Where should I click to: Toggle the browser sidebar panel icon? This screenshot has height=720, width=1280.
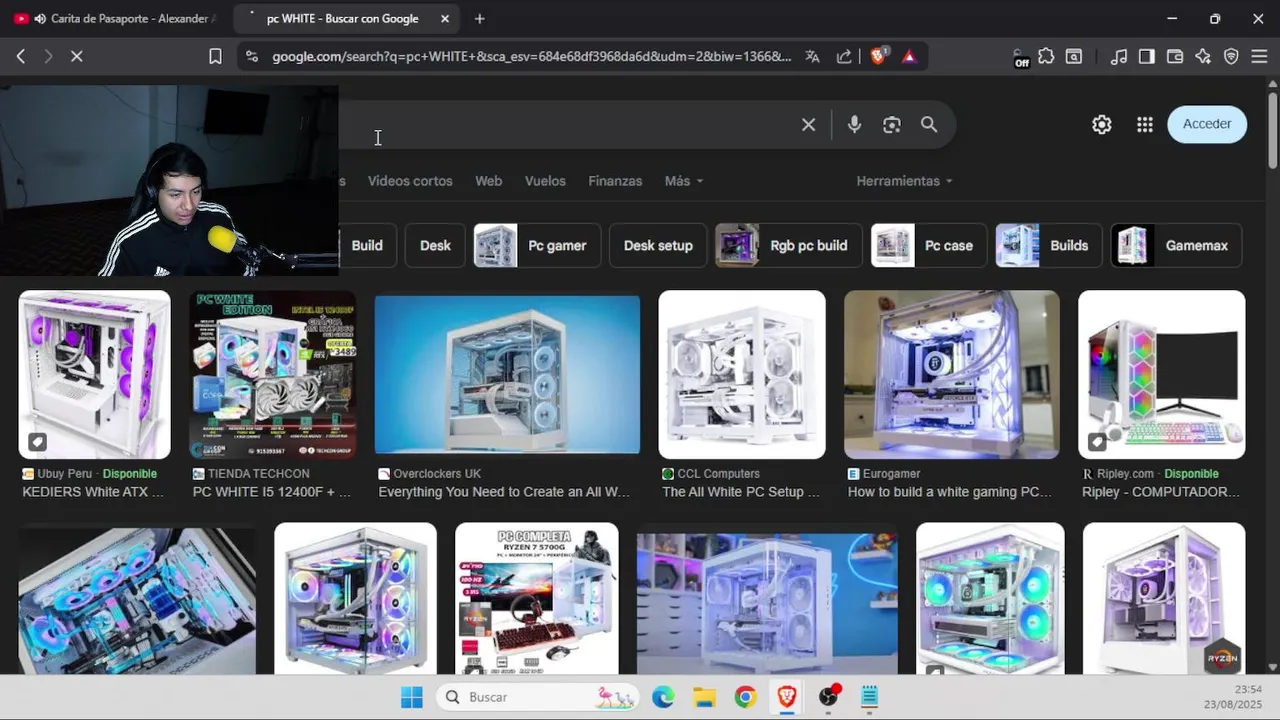pos(1147,57)
